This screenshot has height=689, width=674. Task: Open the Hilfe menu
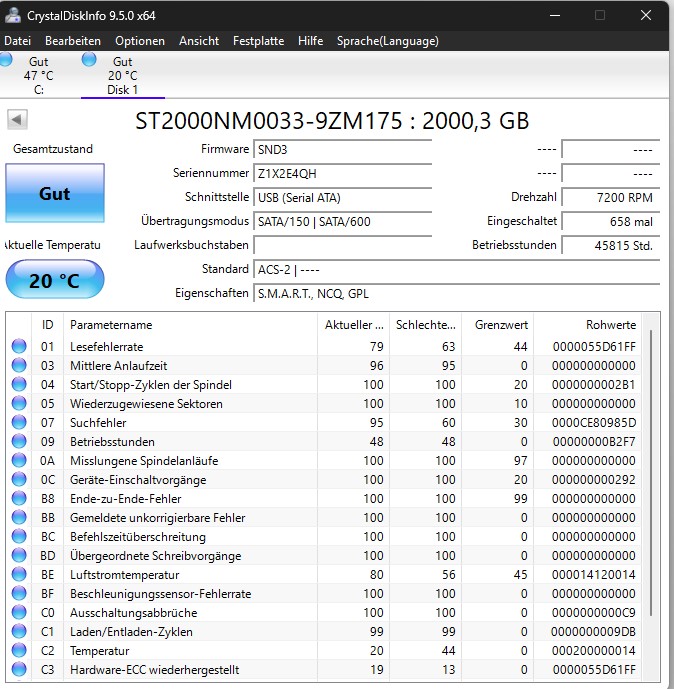[310, 41]
